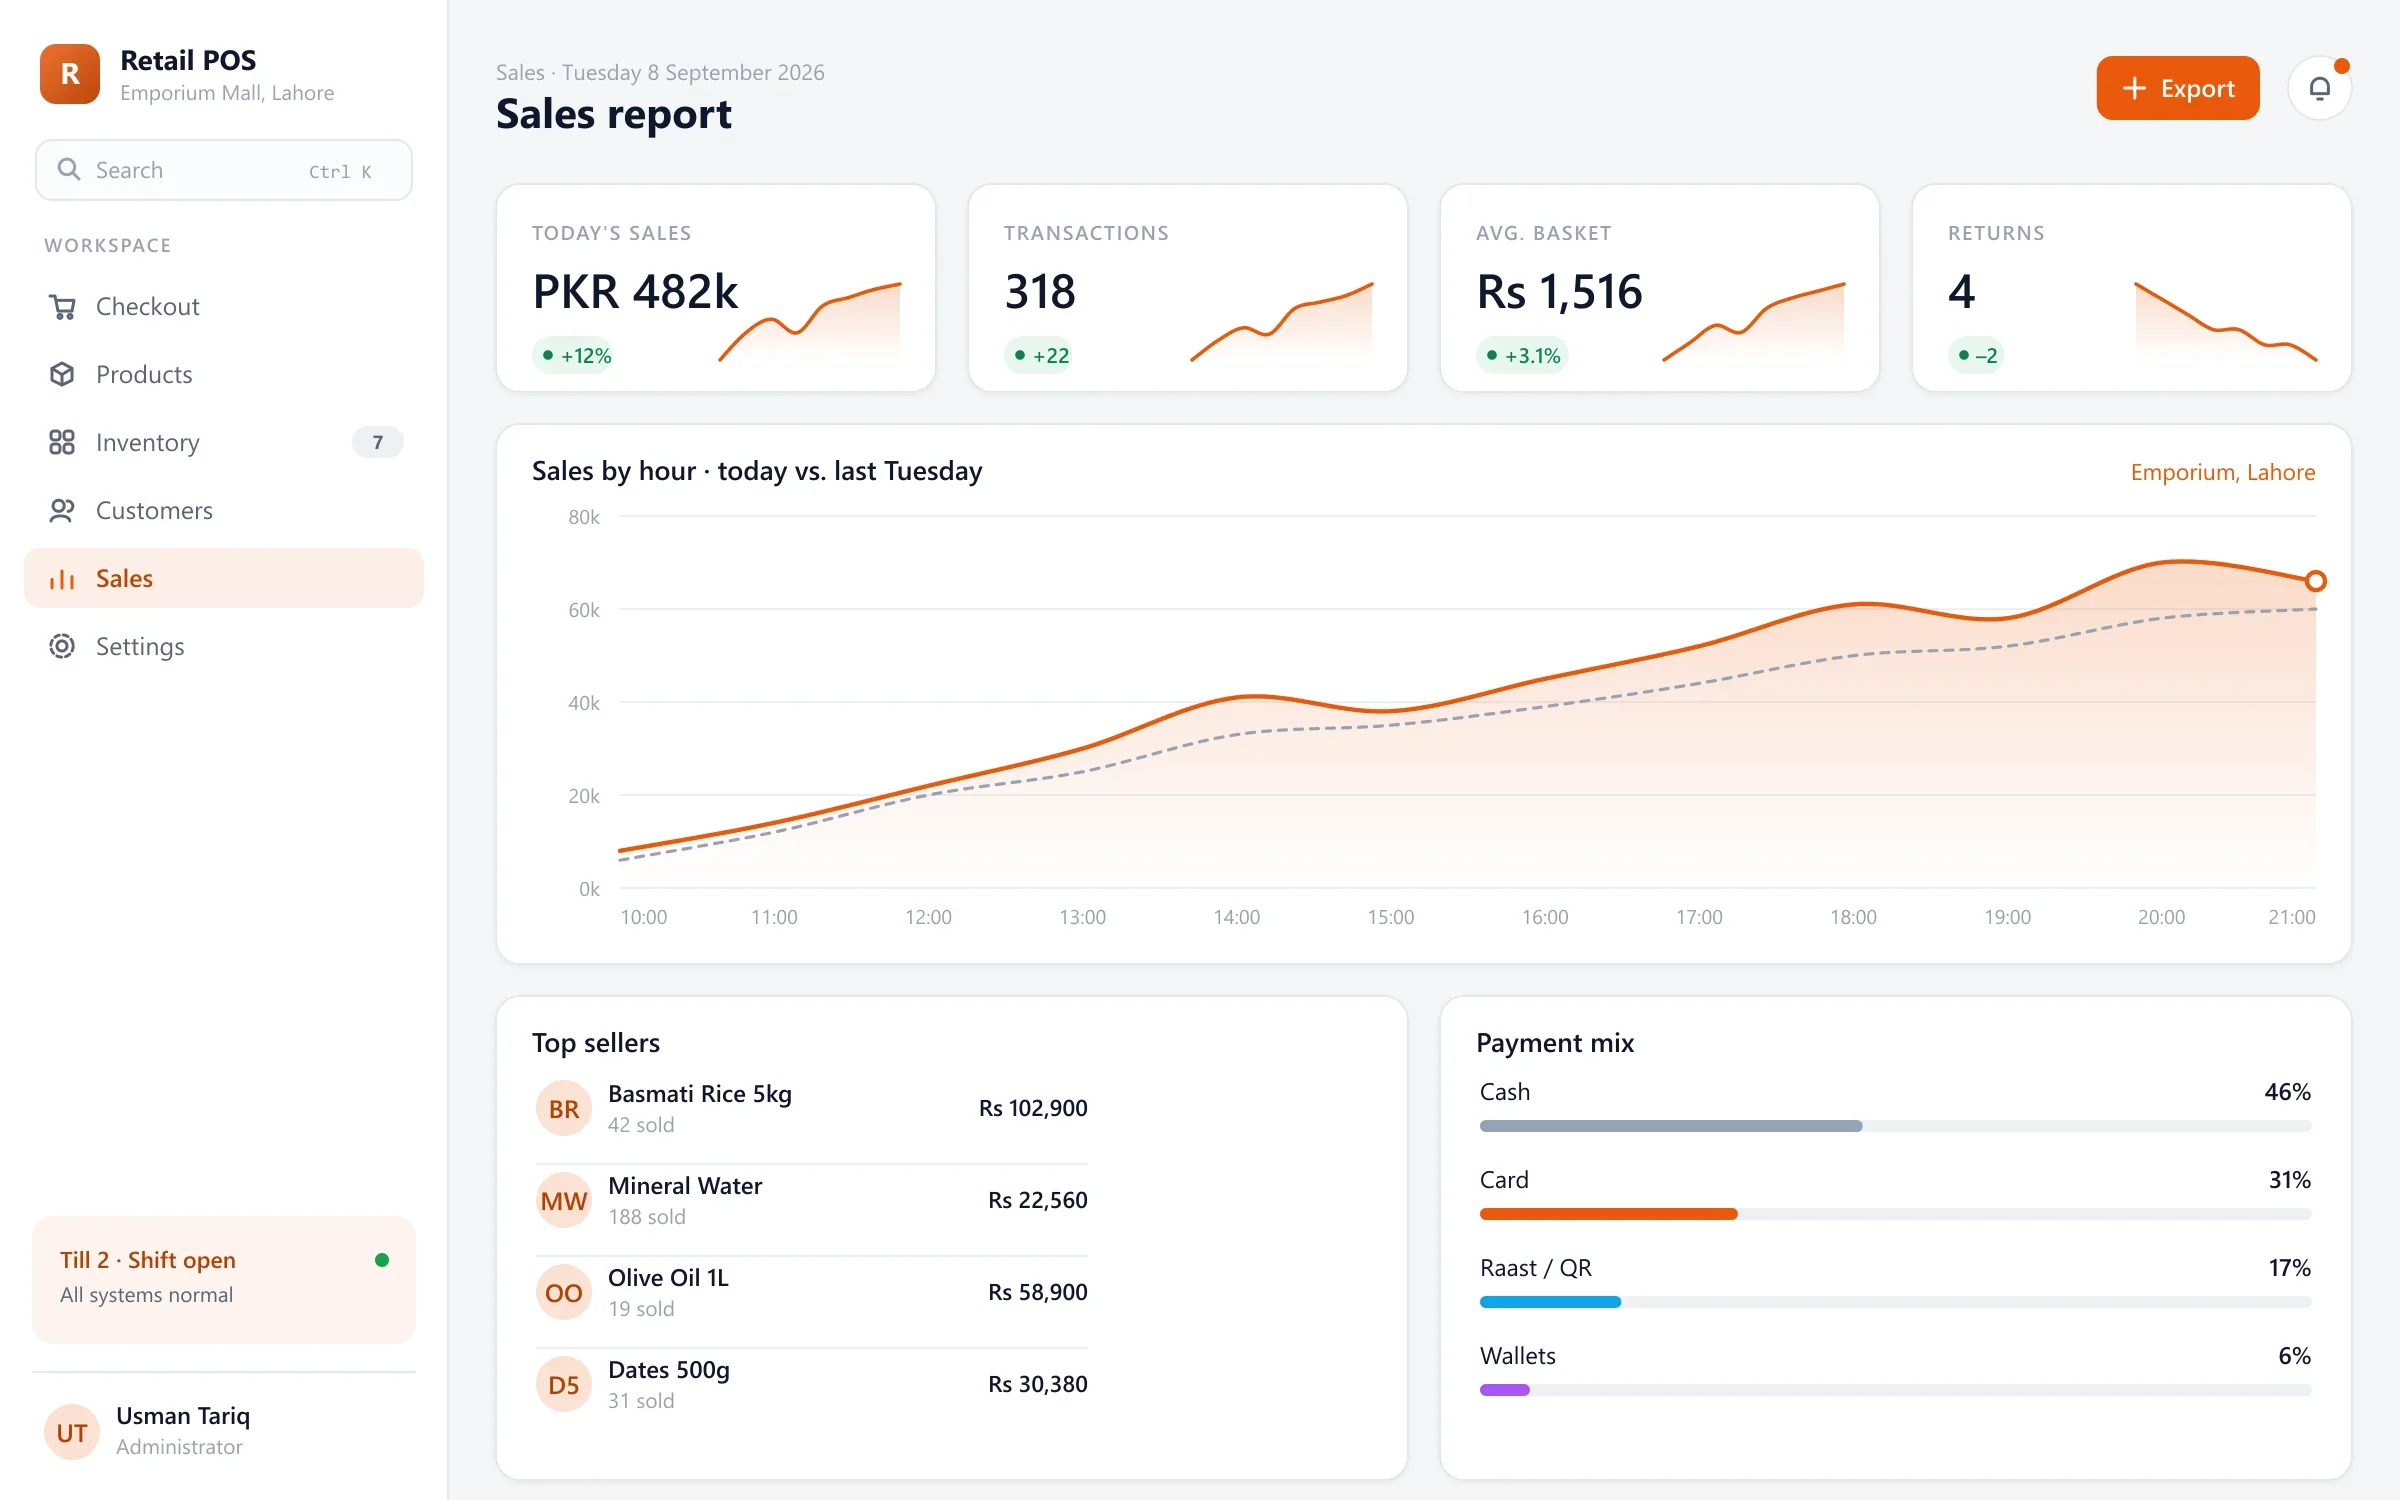The height and width of the screenshot is (1500, 2400).
Task: Click the OO avatar for Olive Oil
Action: tap(564, 1292)
